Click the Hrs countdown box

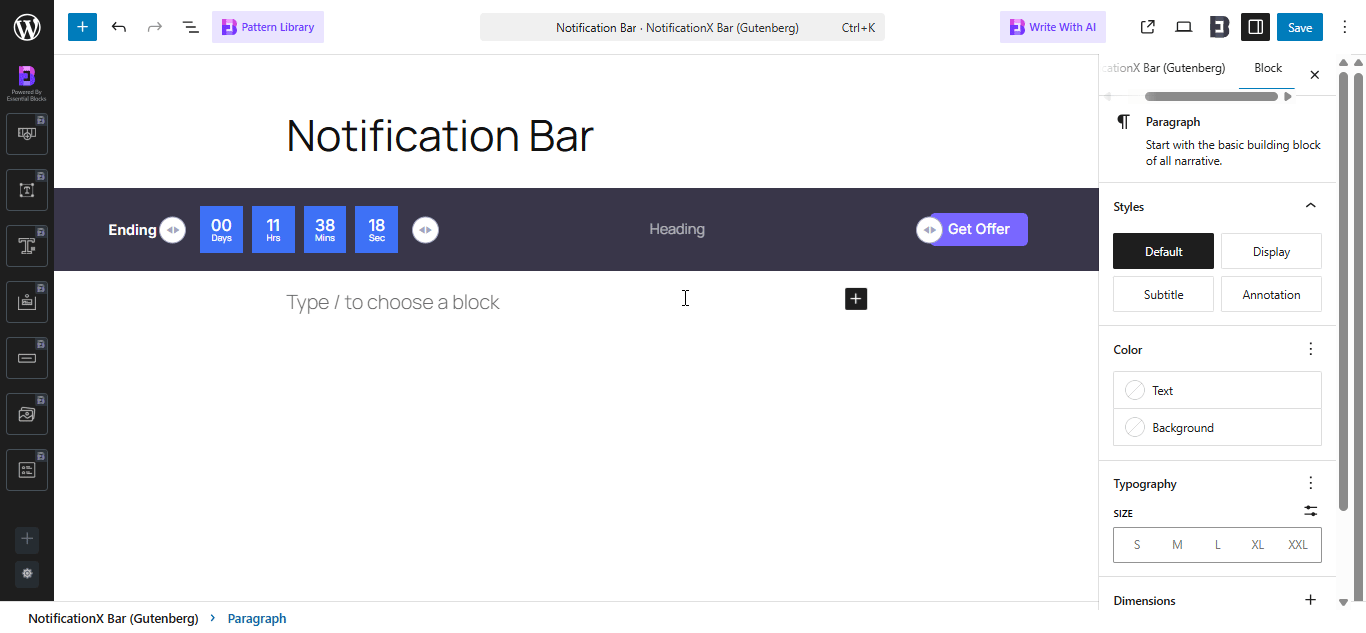coord(273,229)
